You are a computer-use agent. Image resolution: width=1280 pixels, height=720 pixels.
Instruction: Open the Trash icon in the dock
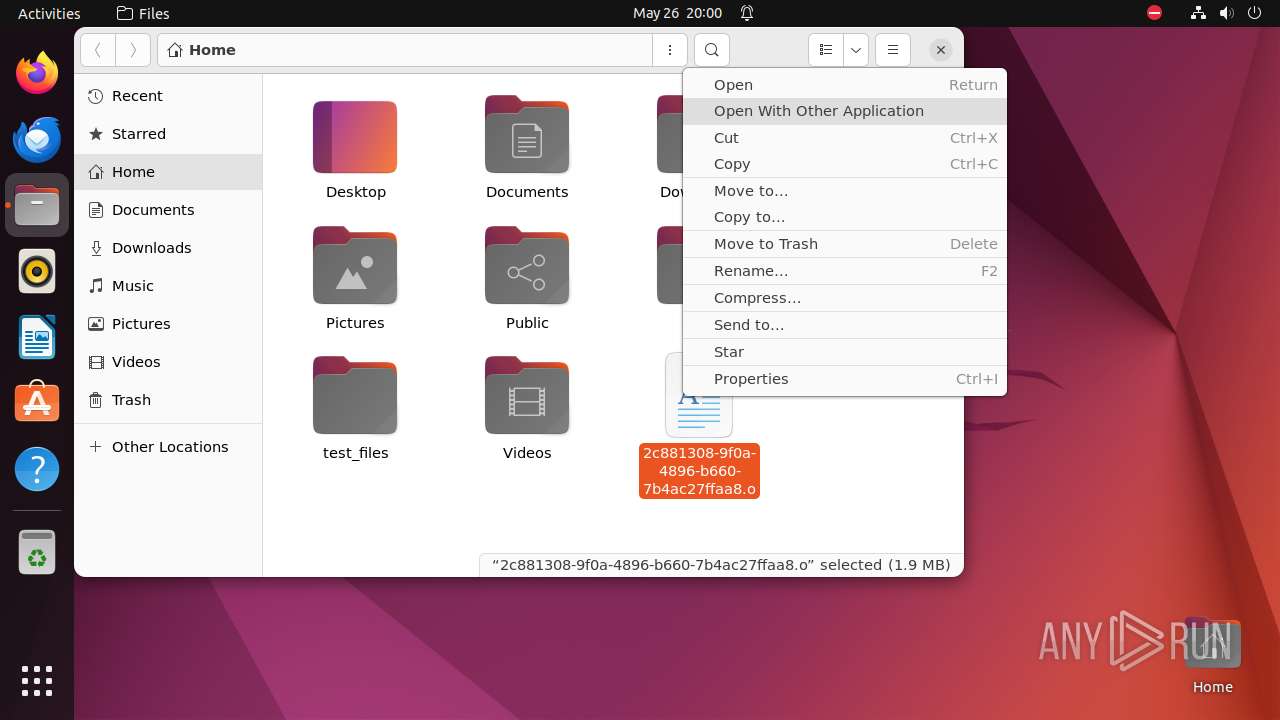(37, 552)
